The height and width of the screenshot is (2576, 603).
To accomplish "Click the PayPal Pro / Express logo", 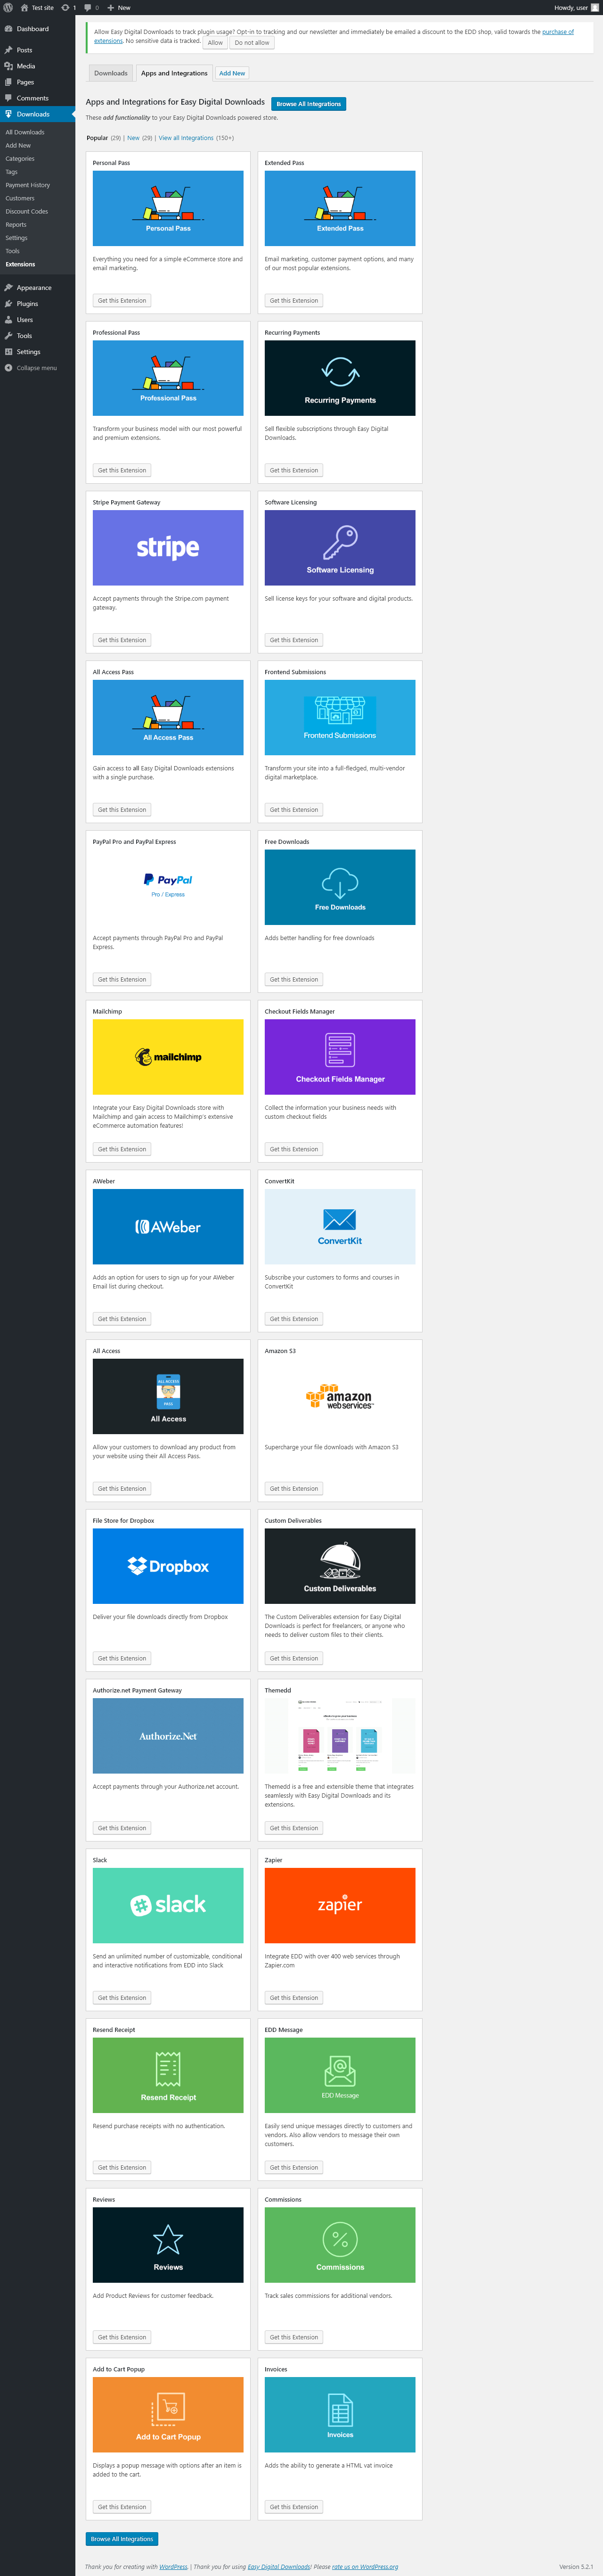I will [168, 886].
